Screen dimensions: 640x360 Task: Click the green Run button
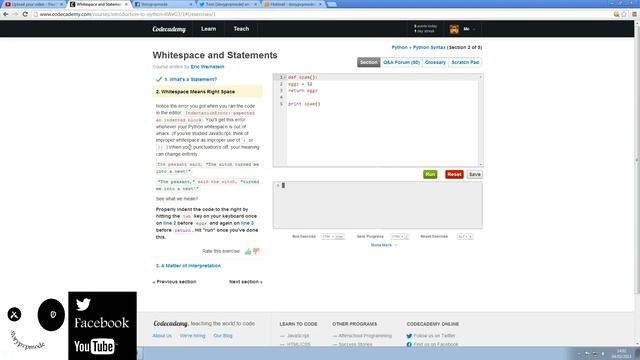pyautogui.click(x=430, y=174)
